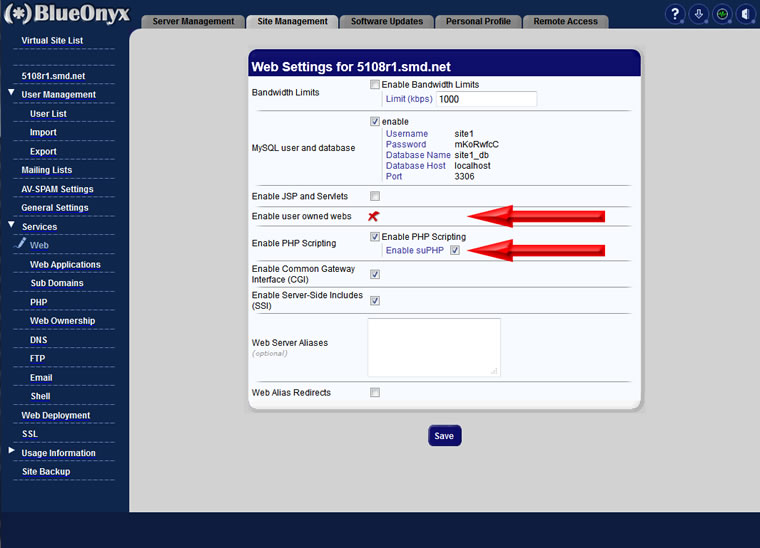Open the help question mark icon

675,14
